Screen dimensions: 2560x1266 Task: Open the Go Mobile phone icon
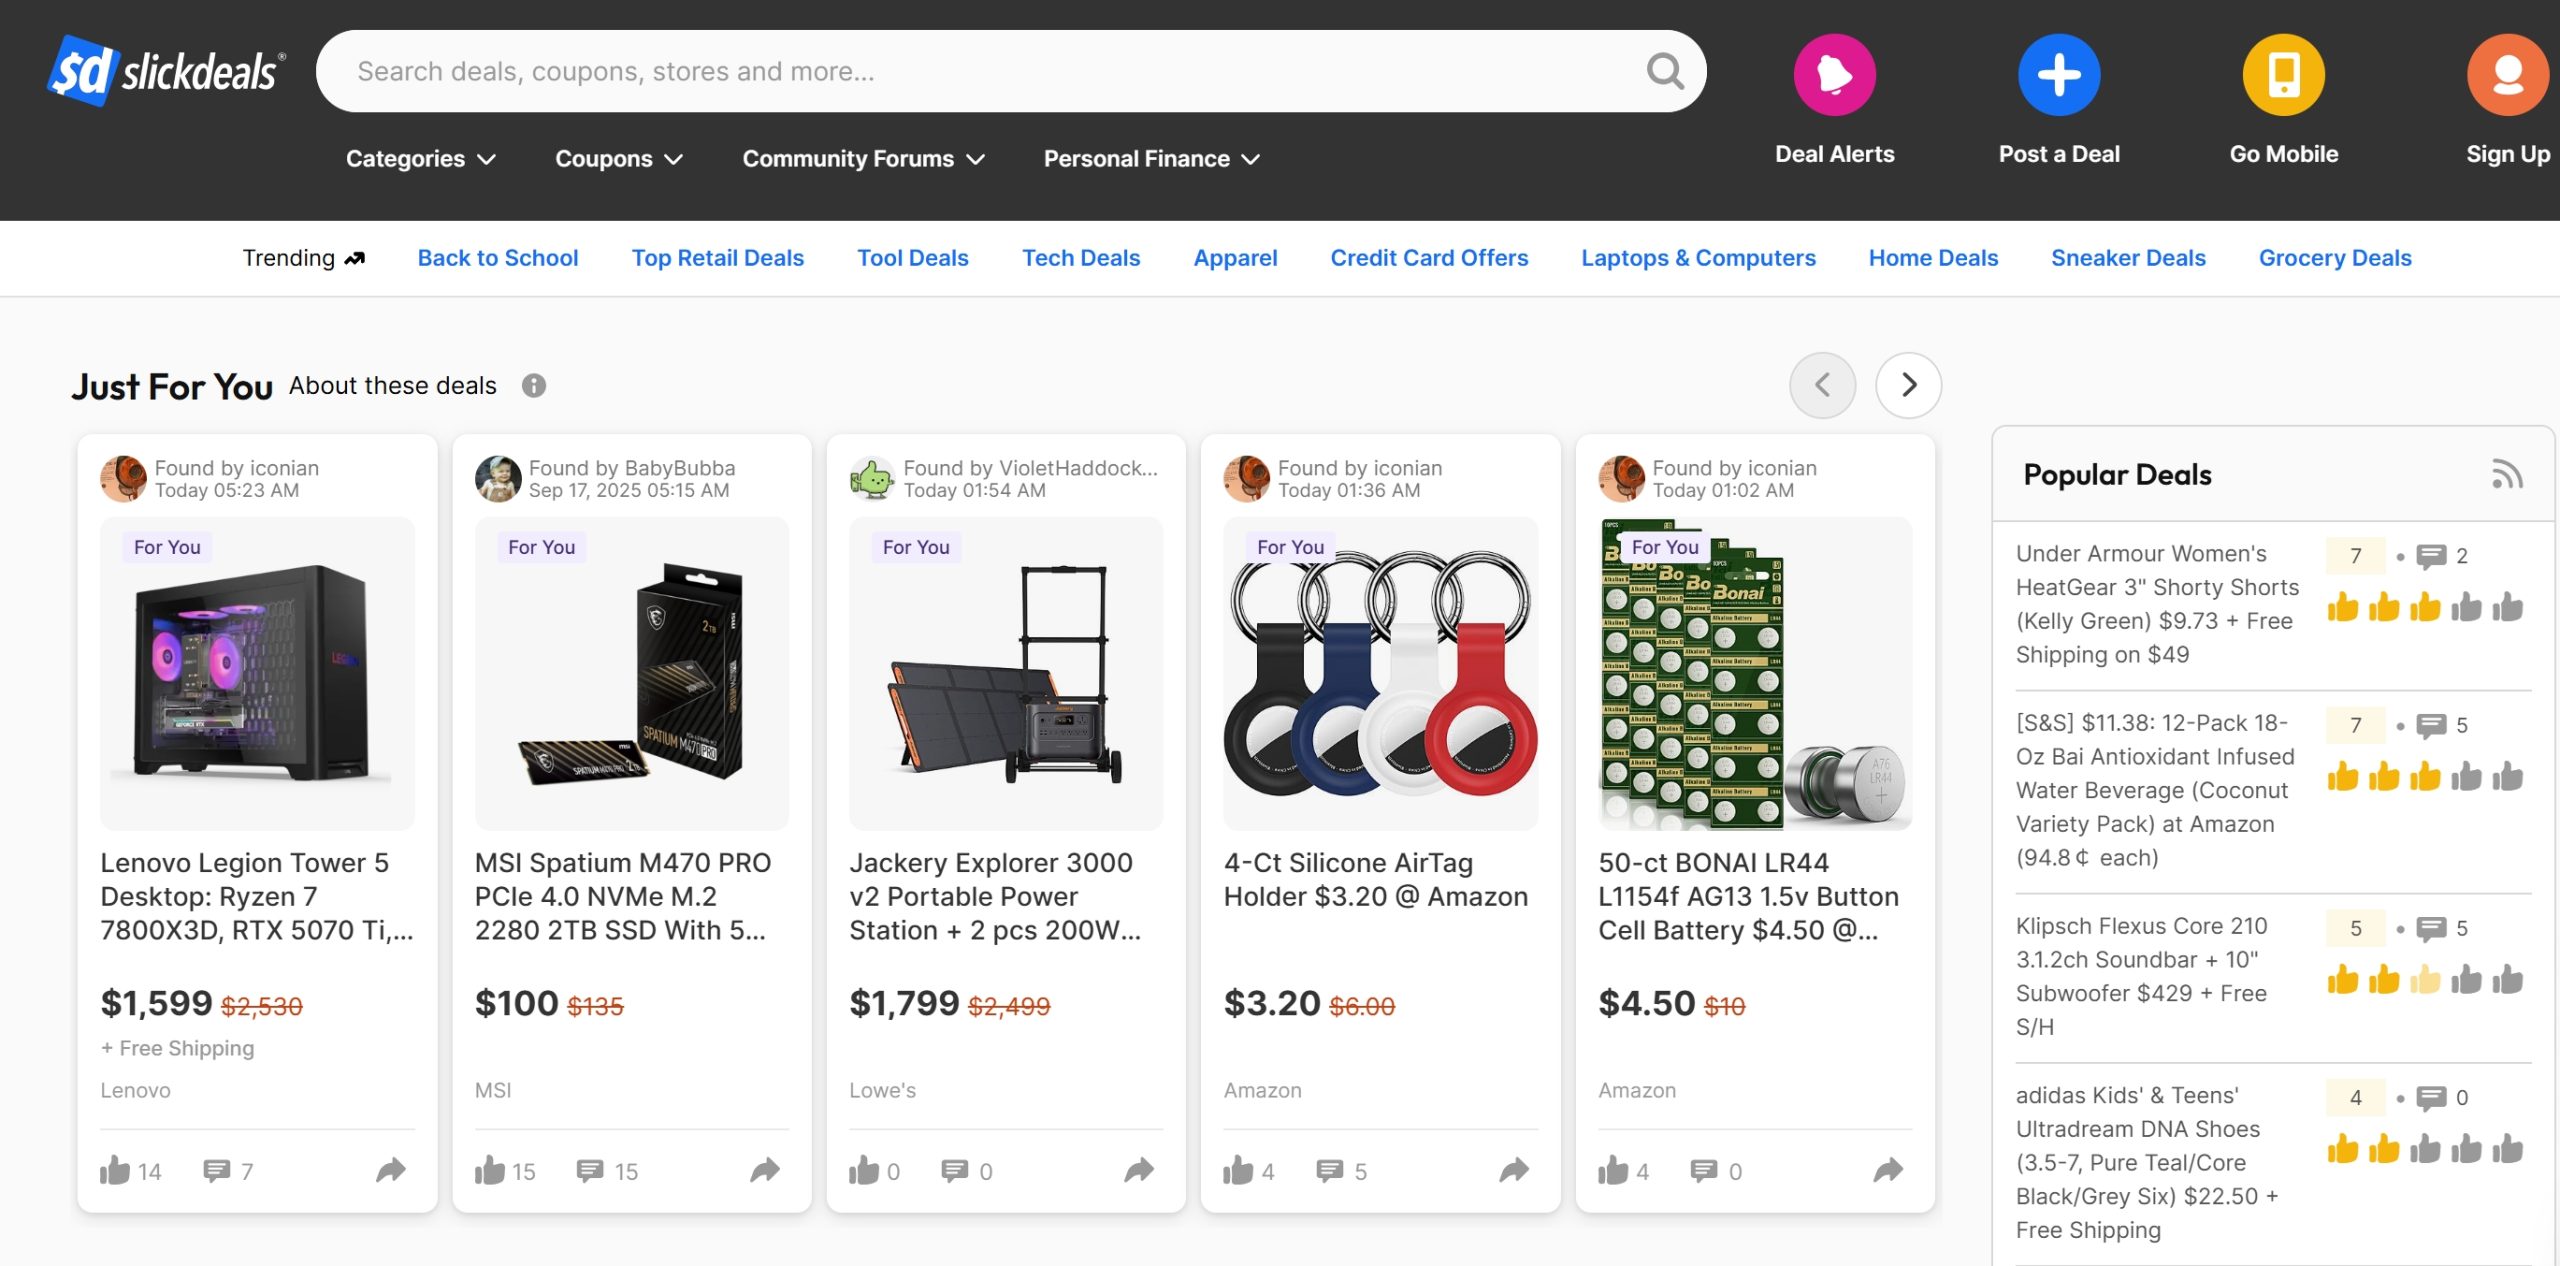(2283, 75)
